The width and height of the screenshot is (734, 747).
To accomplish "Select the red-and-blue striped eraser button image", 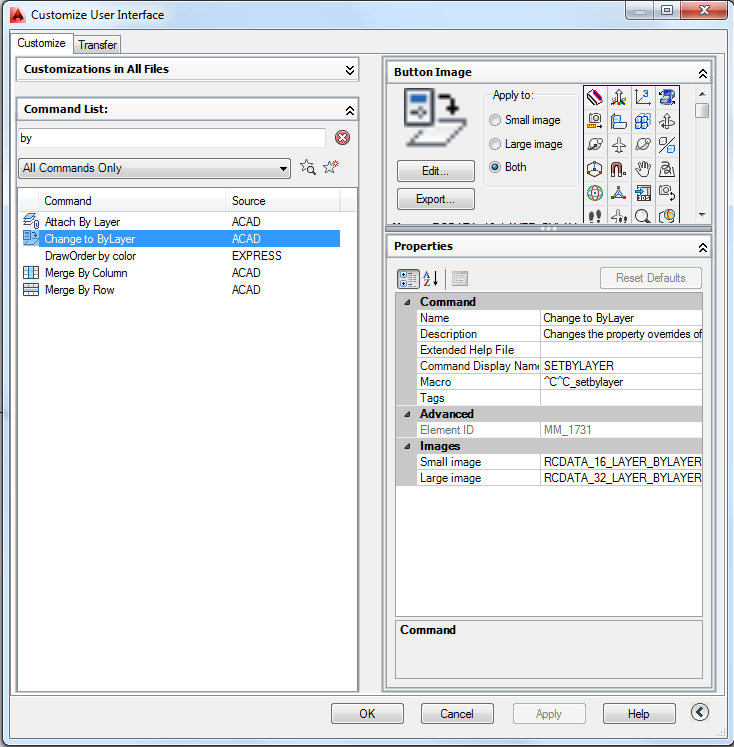I will (595, 98).
